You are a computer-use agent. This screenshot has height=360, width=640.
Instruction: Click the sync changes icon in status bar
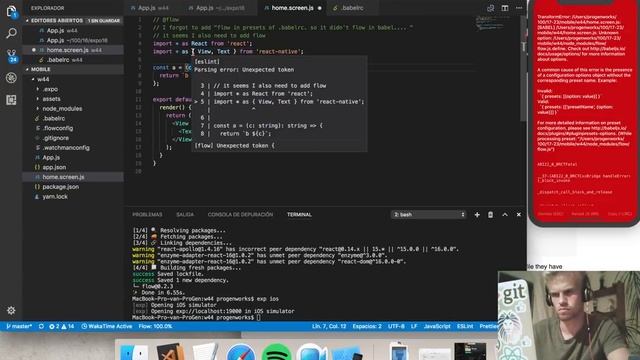[41, 327]
